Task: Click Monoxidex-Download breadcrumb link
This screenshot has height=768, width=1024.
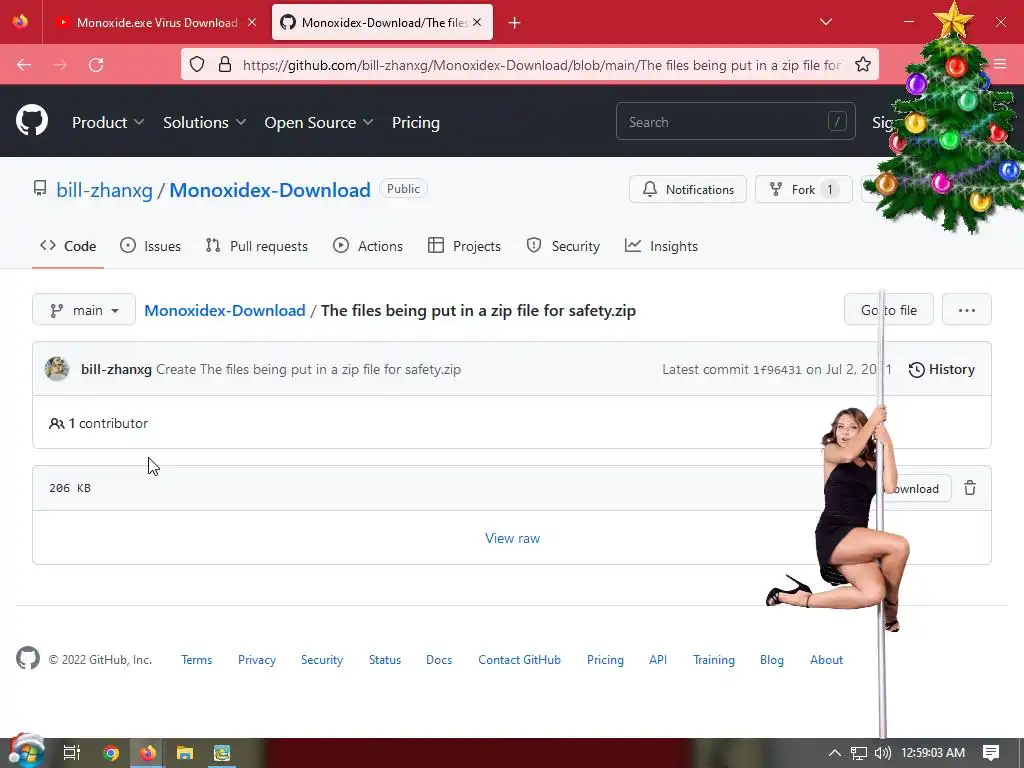Action: pos(225,310)
